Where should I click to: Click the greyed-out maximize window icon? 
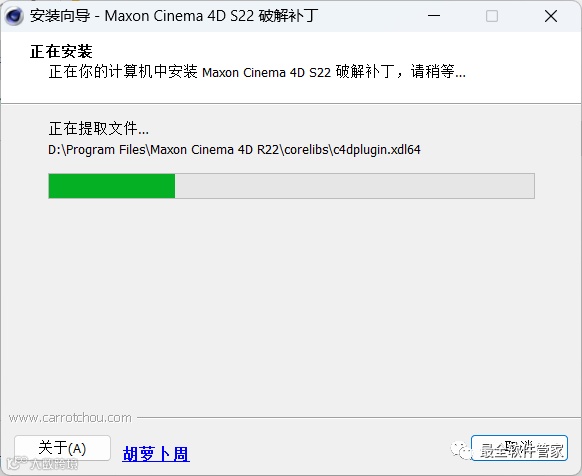point(492,16)
